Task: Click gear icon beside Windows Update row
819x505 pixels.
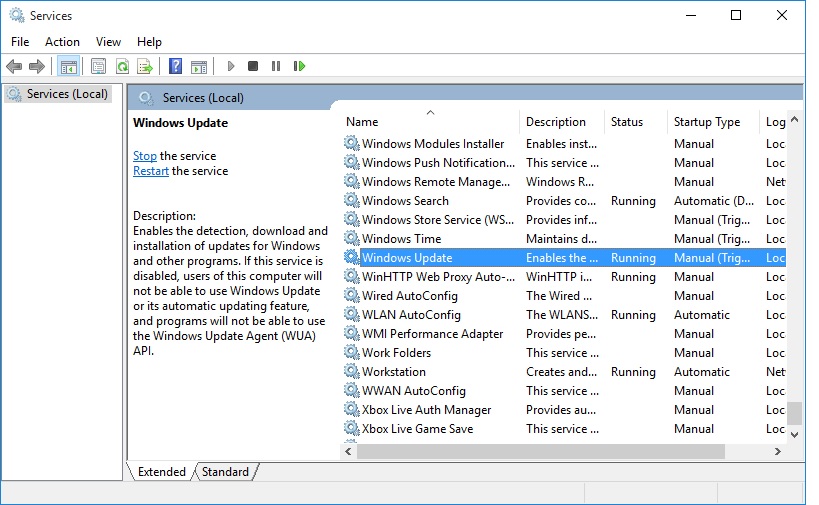Action: 352,257
